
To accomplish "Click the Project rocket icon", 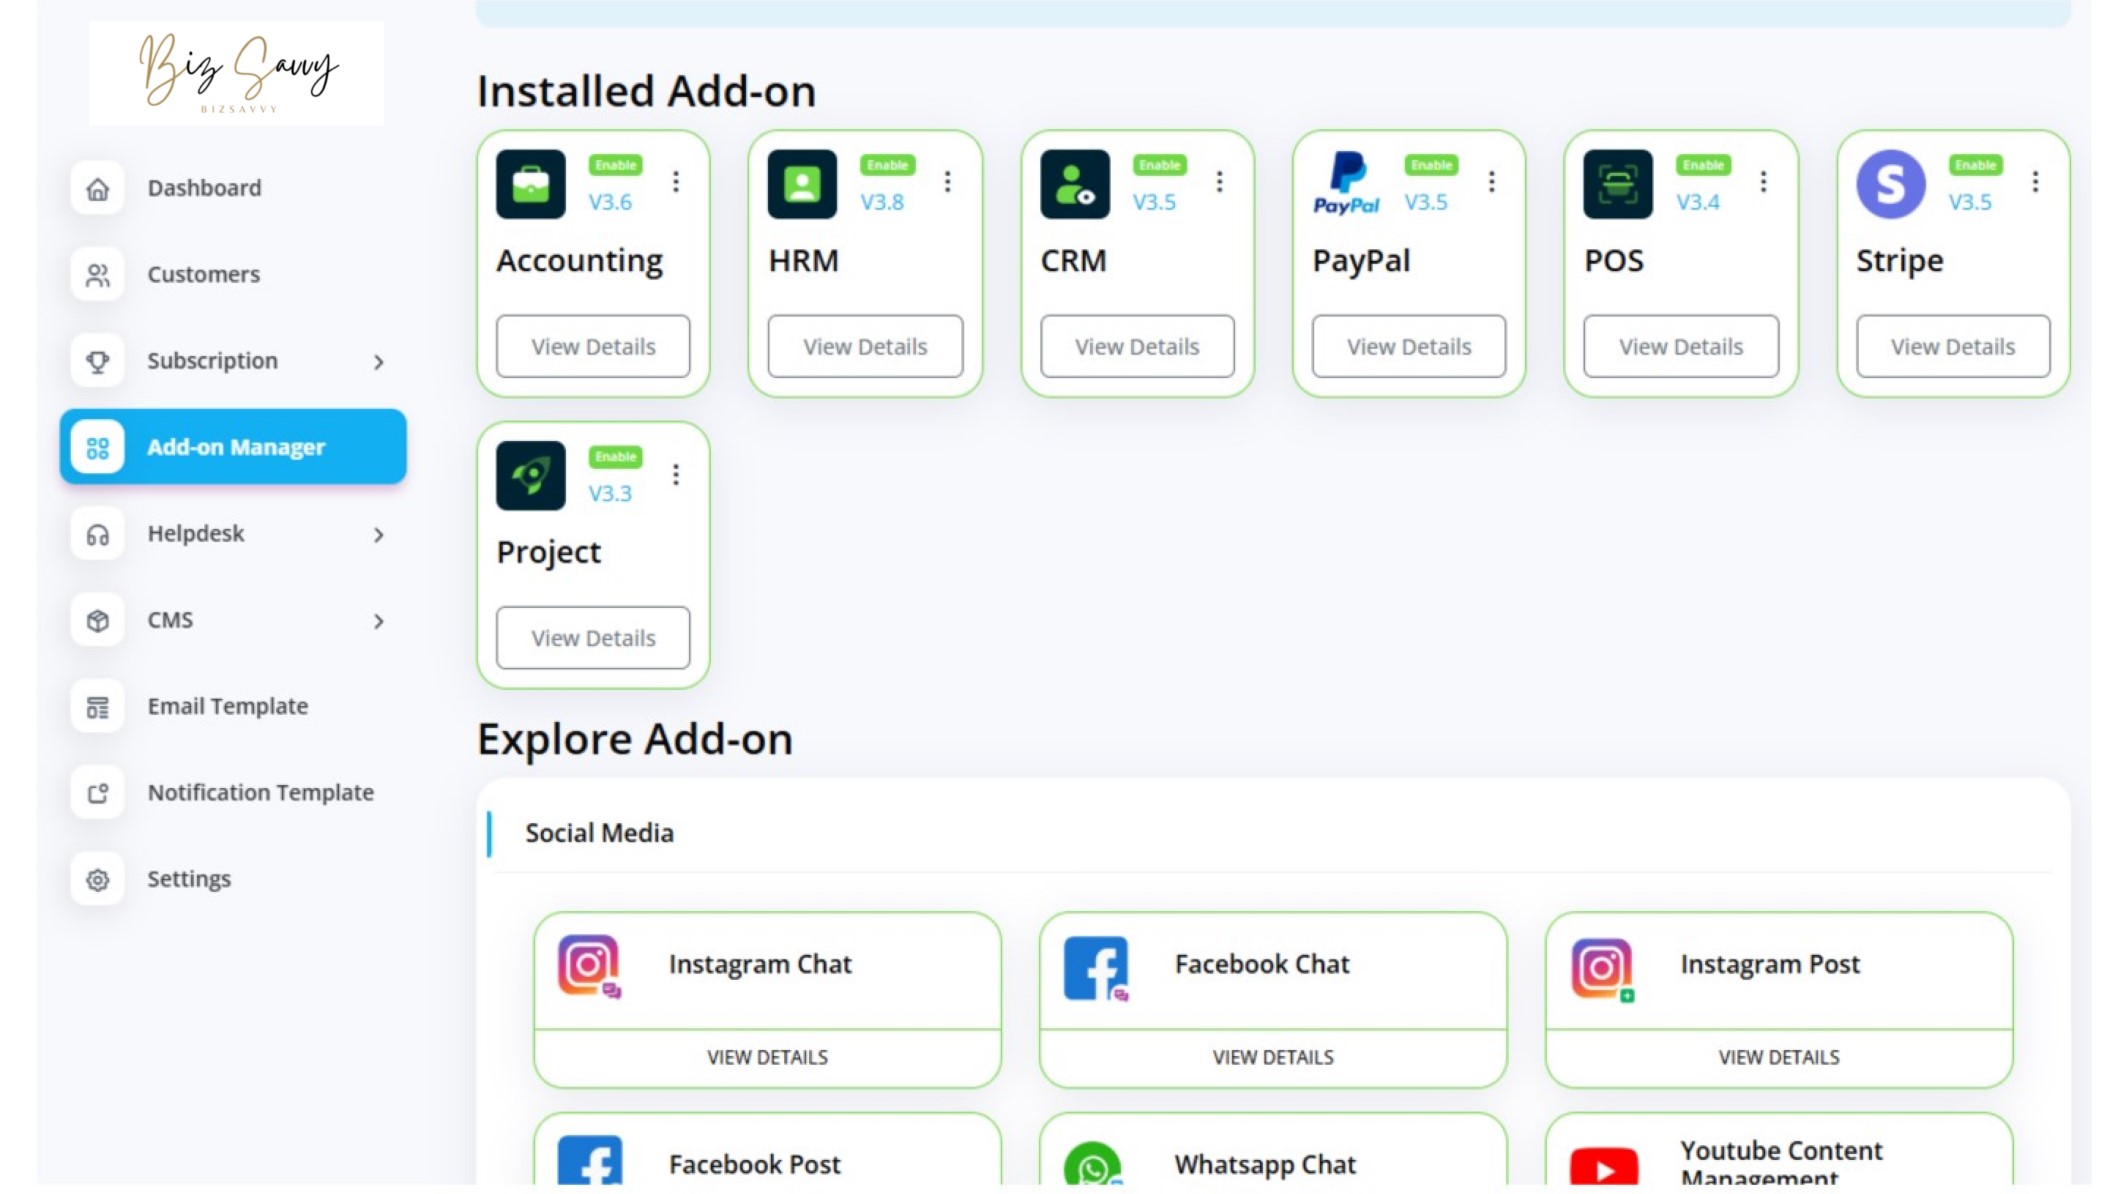I will pos(531,476).
